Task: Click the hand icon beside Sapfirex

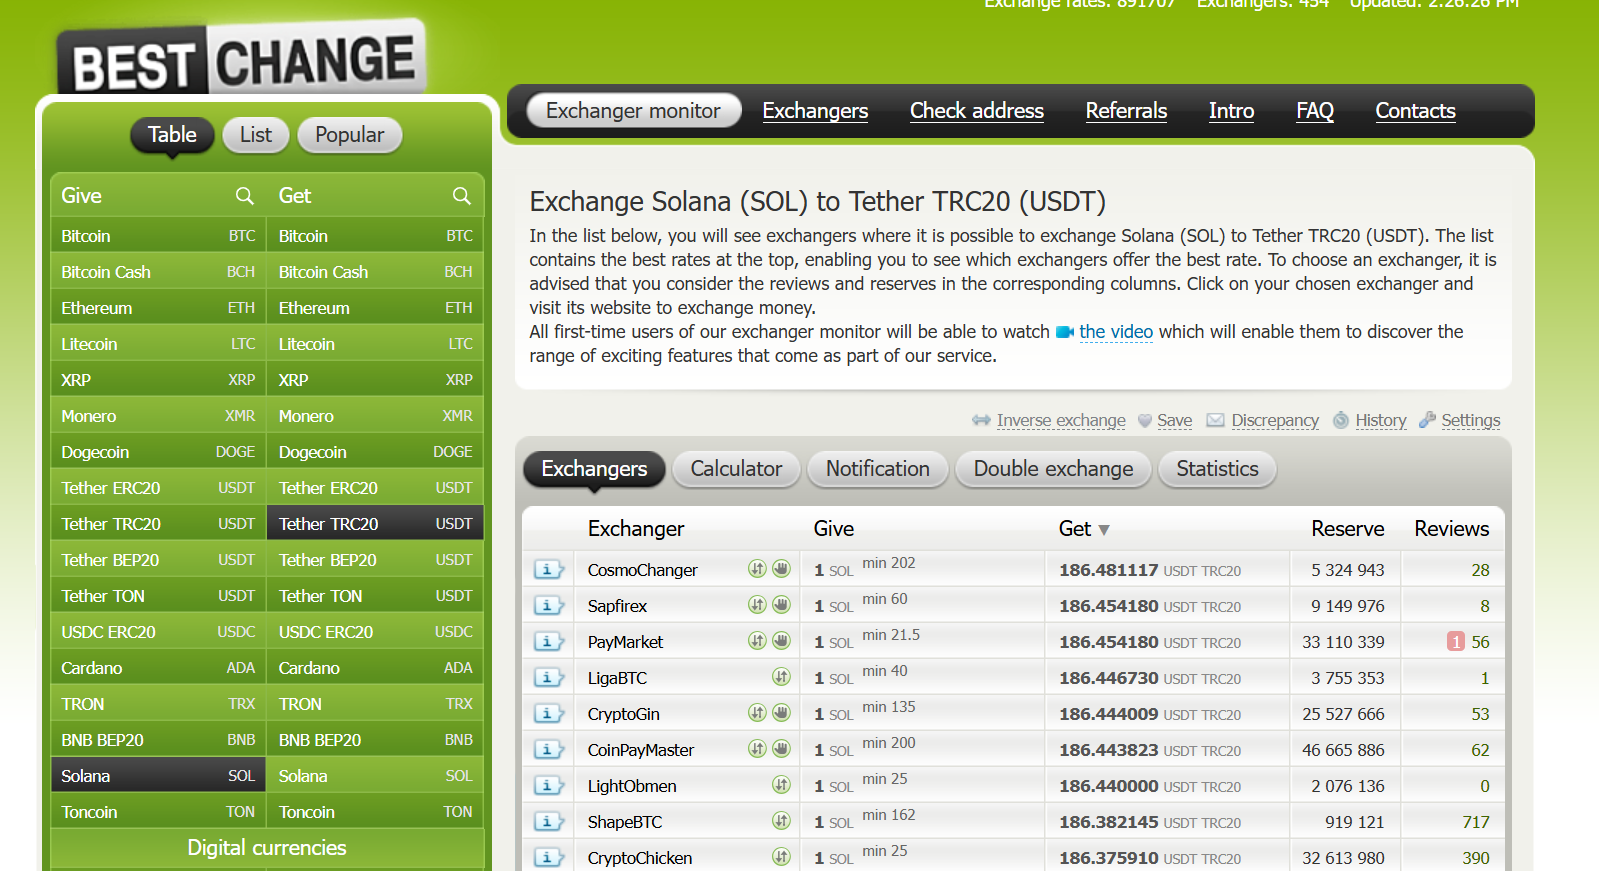Action: pos(782,605)
